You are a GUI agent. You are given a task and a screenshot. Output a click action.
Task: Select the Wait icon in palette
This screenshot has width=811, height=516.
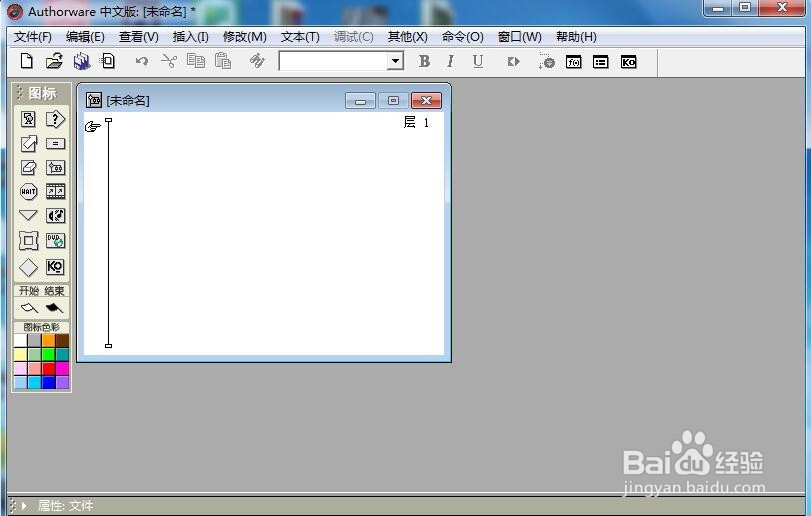pos(28,192)
